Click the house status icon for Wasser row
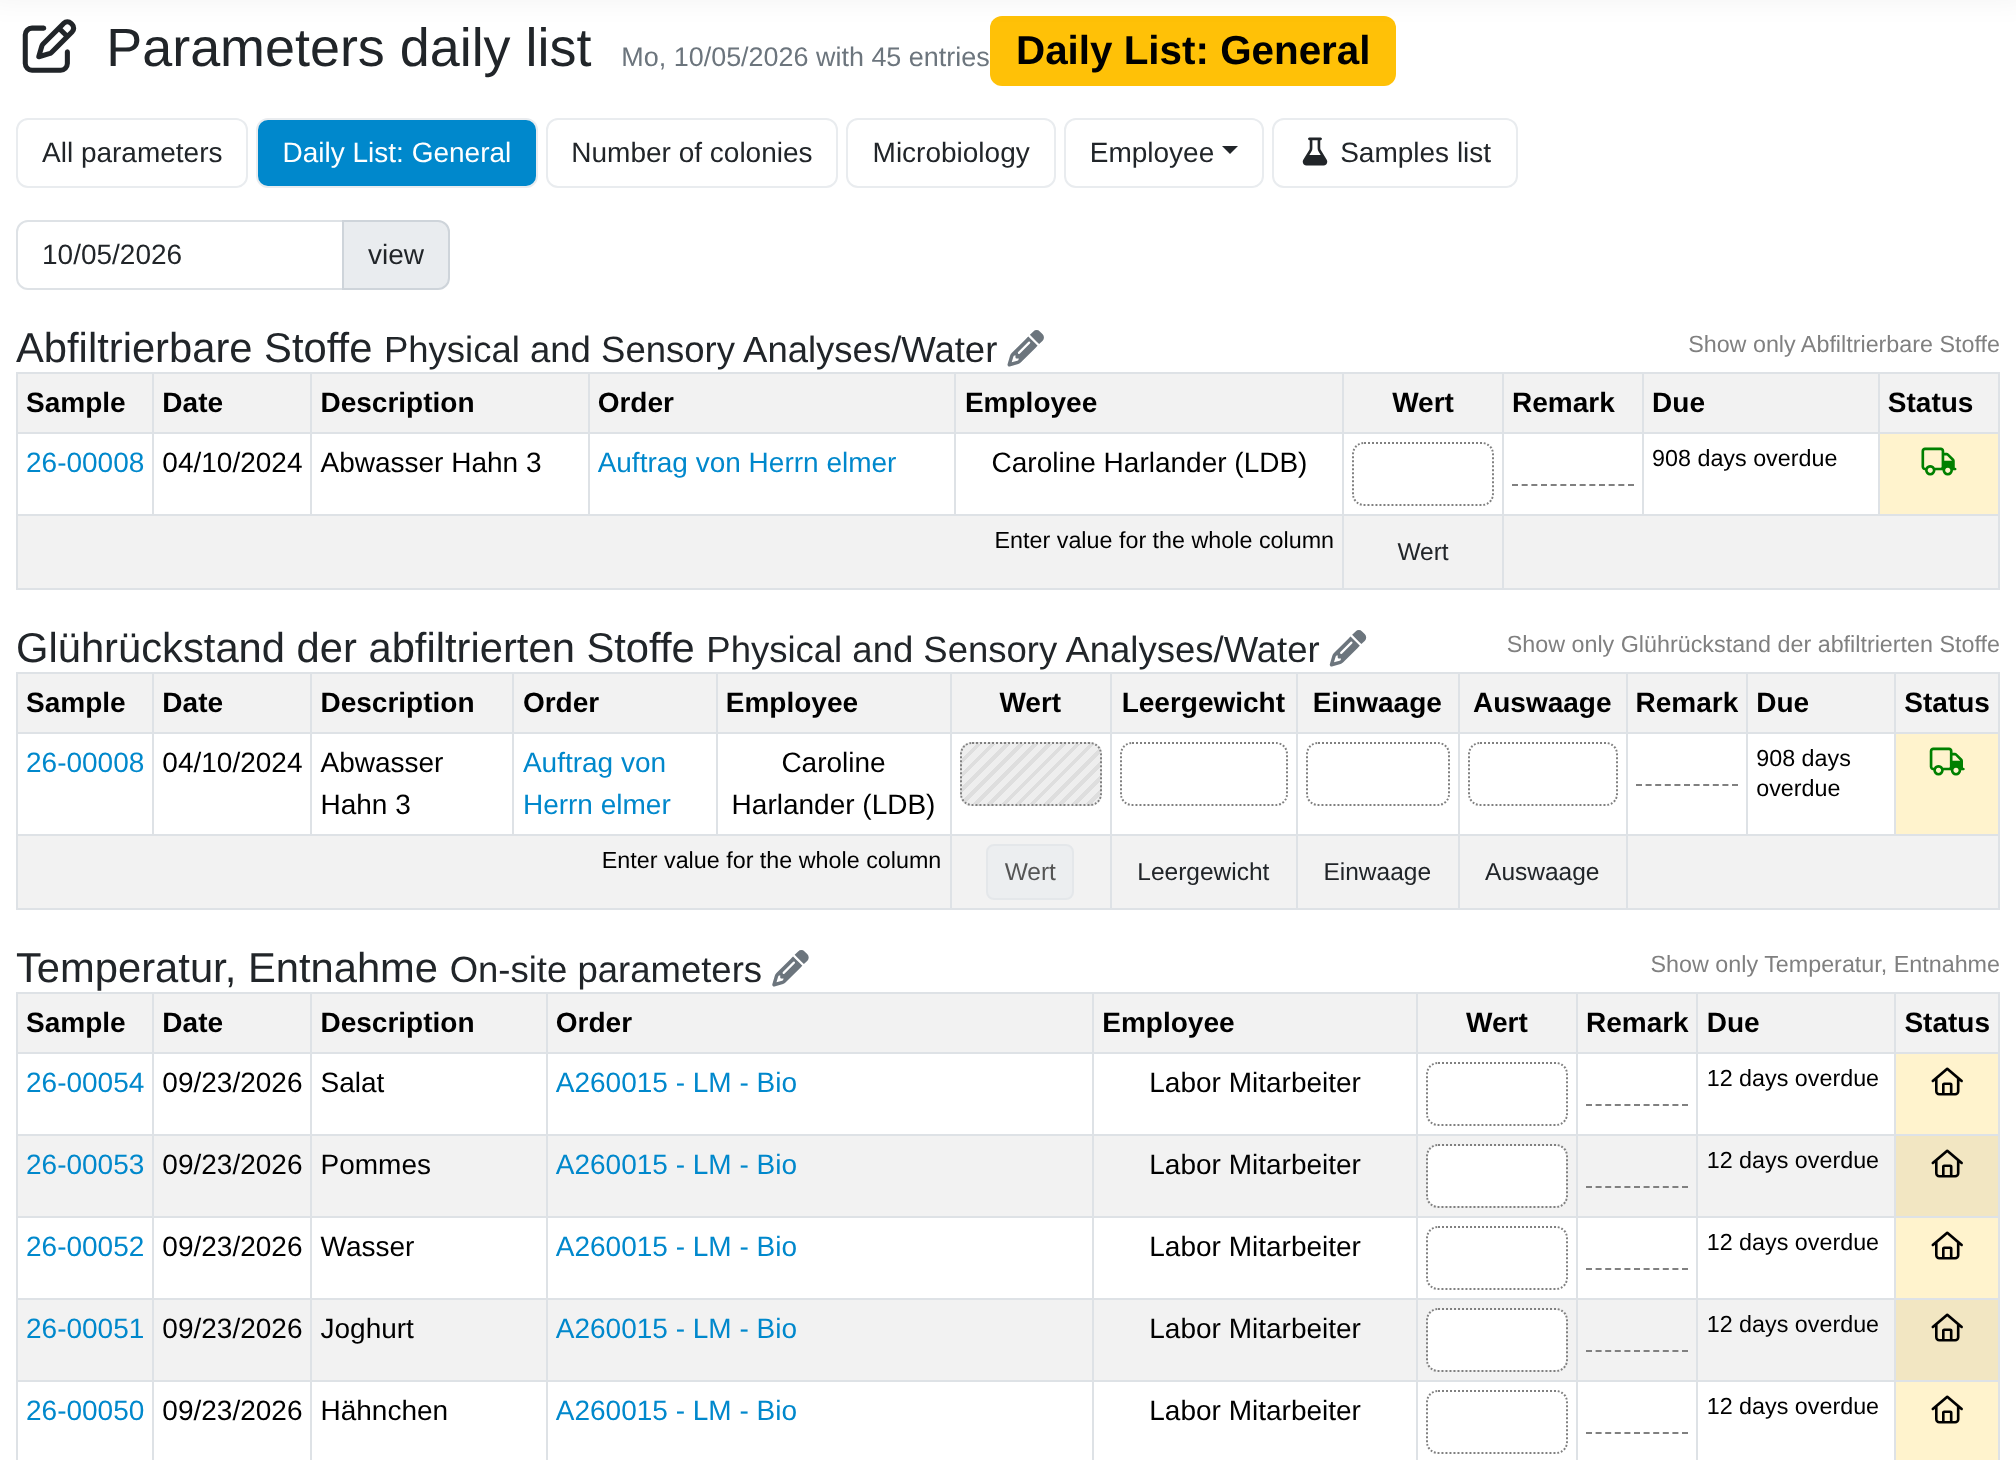 pos(1946,1246)
